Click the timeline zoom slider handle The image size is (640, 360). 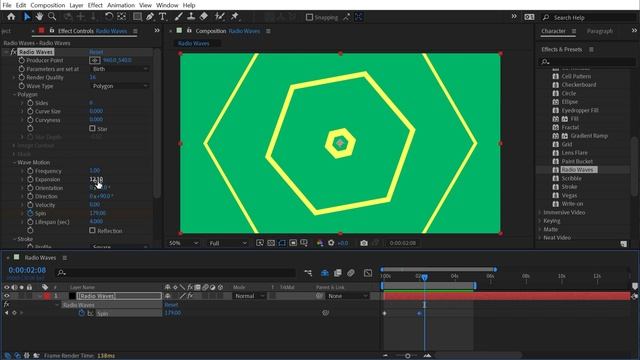pyautogui.click(x=407, y=356)
